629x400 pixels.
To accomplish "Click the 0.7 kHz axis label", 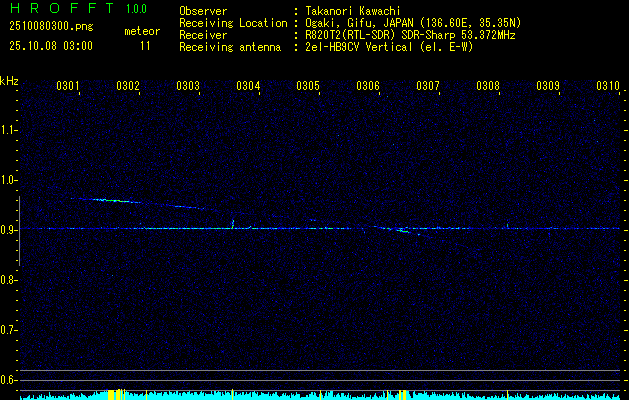I will point(9,329).
